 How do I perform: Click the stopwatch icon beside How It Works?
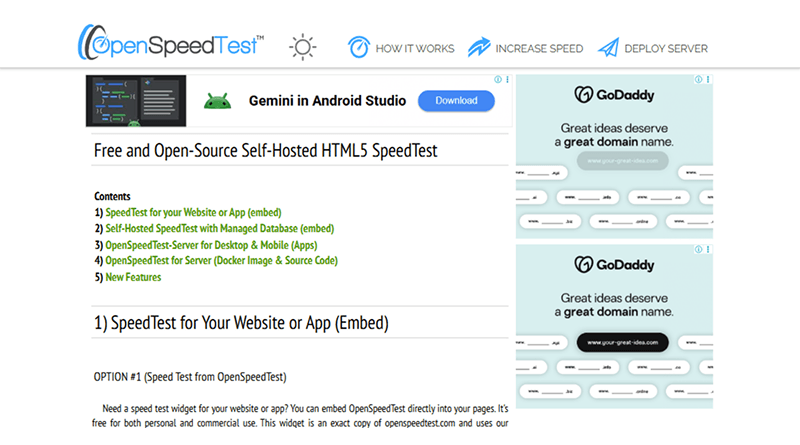pyautogui.click(x=359, y=47)
